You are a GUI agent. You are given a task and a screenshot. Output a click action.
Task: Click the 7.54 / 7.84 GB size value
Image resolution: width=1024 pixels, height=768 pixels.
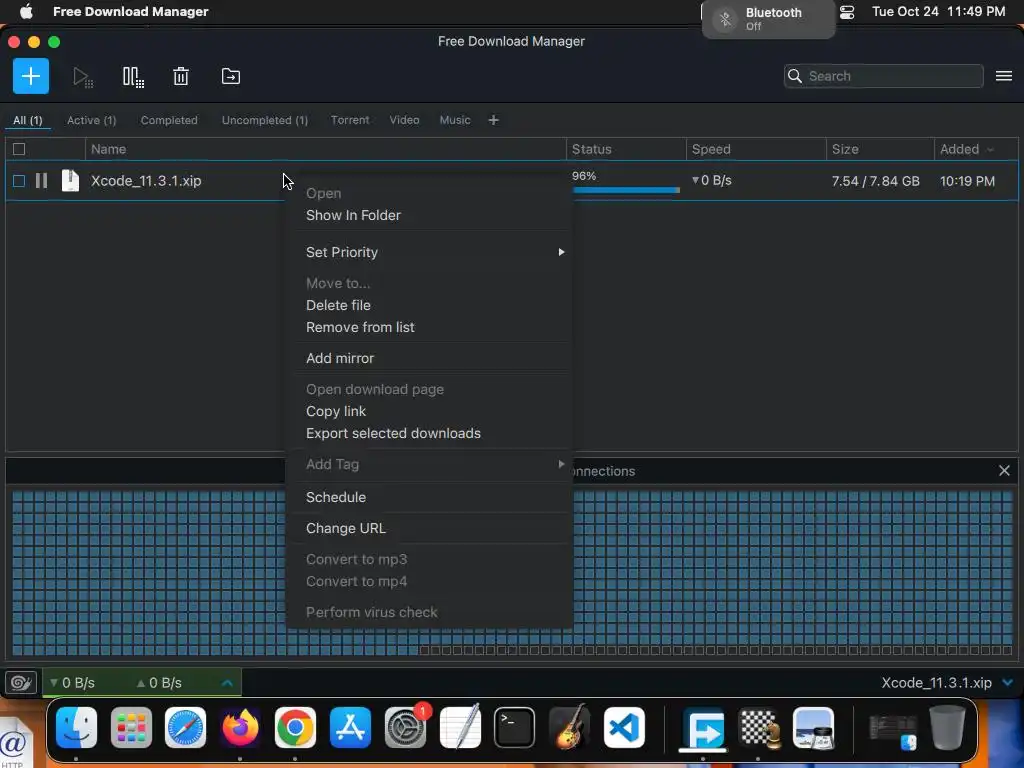point(875,181)
